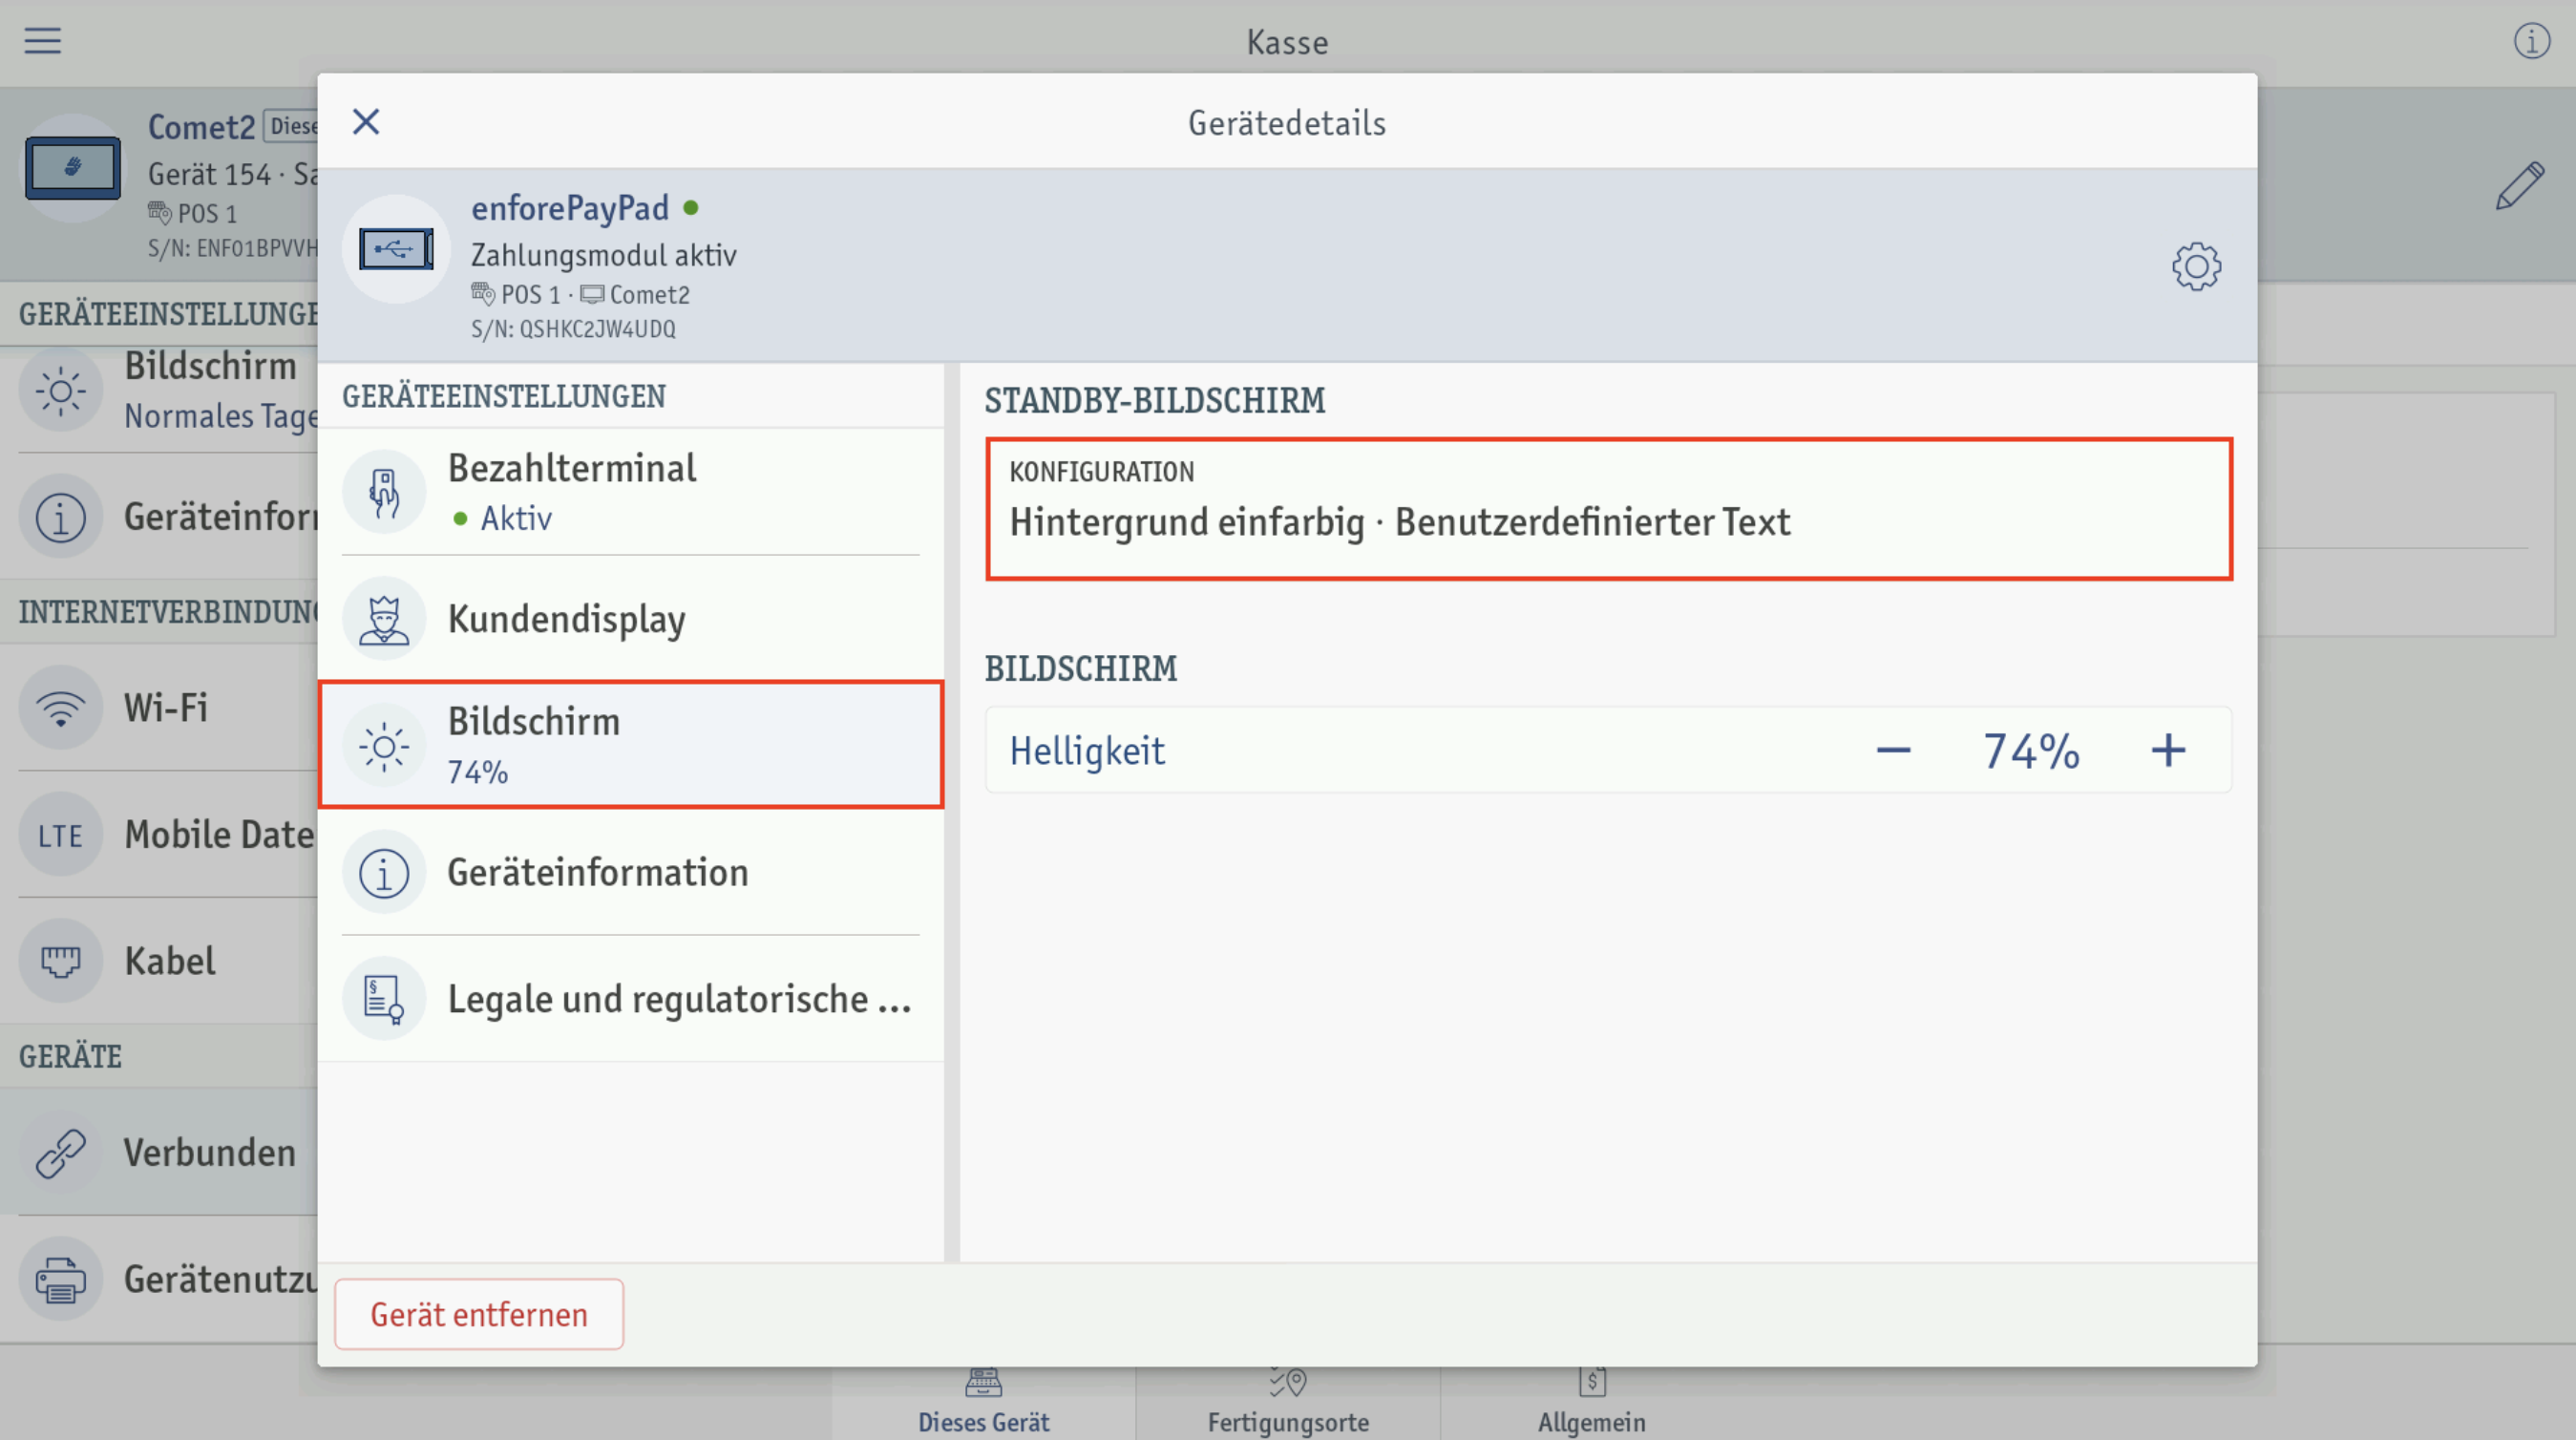Close the Gerätedetails dialog
The image size is (2576, 1440).
(366, 122)
